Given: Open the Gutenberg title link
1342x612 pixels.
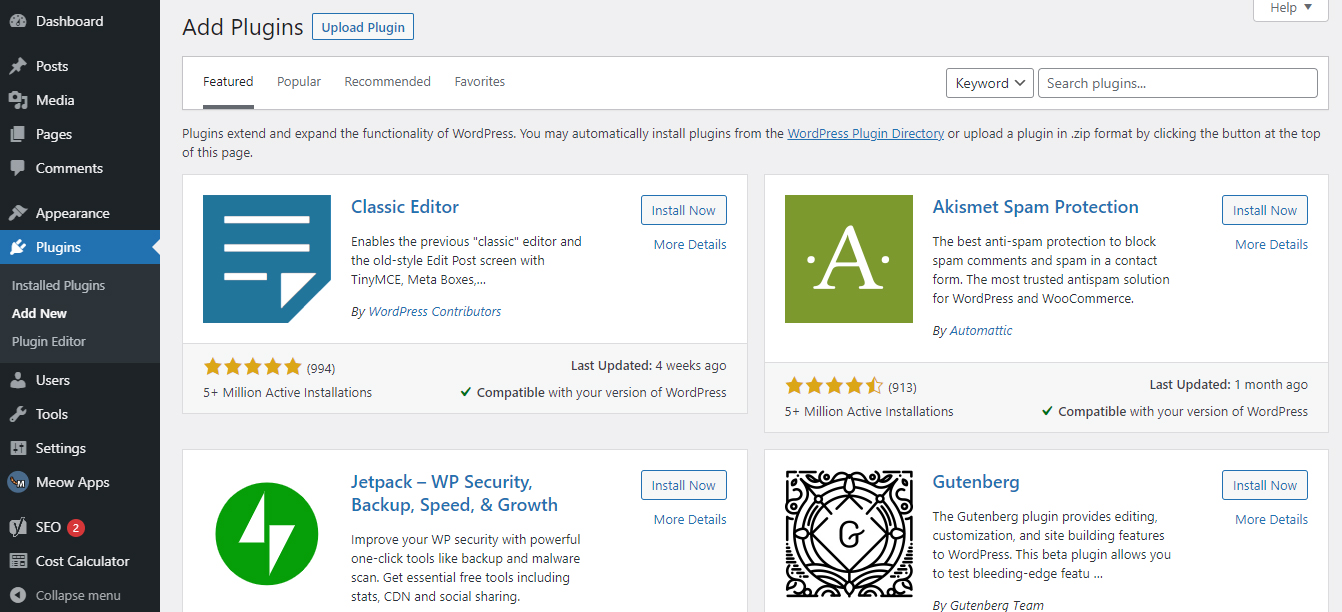Looking at the screenshot, I should 976,482.
